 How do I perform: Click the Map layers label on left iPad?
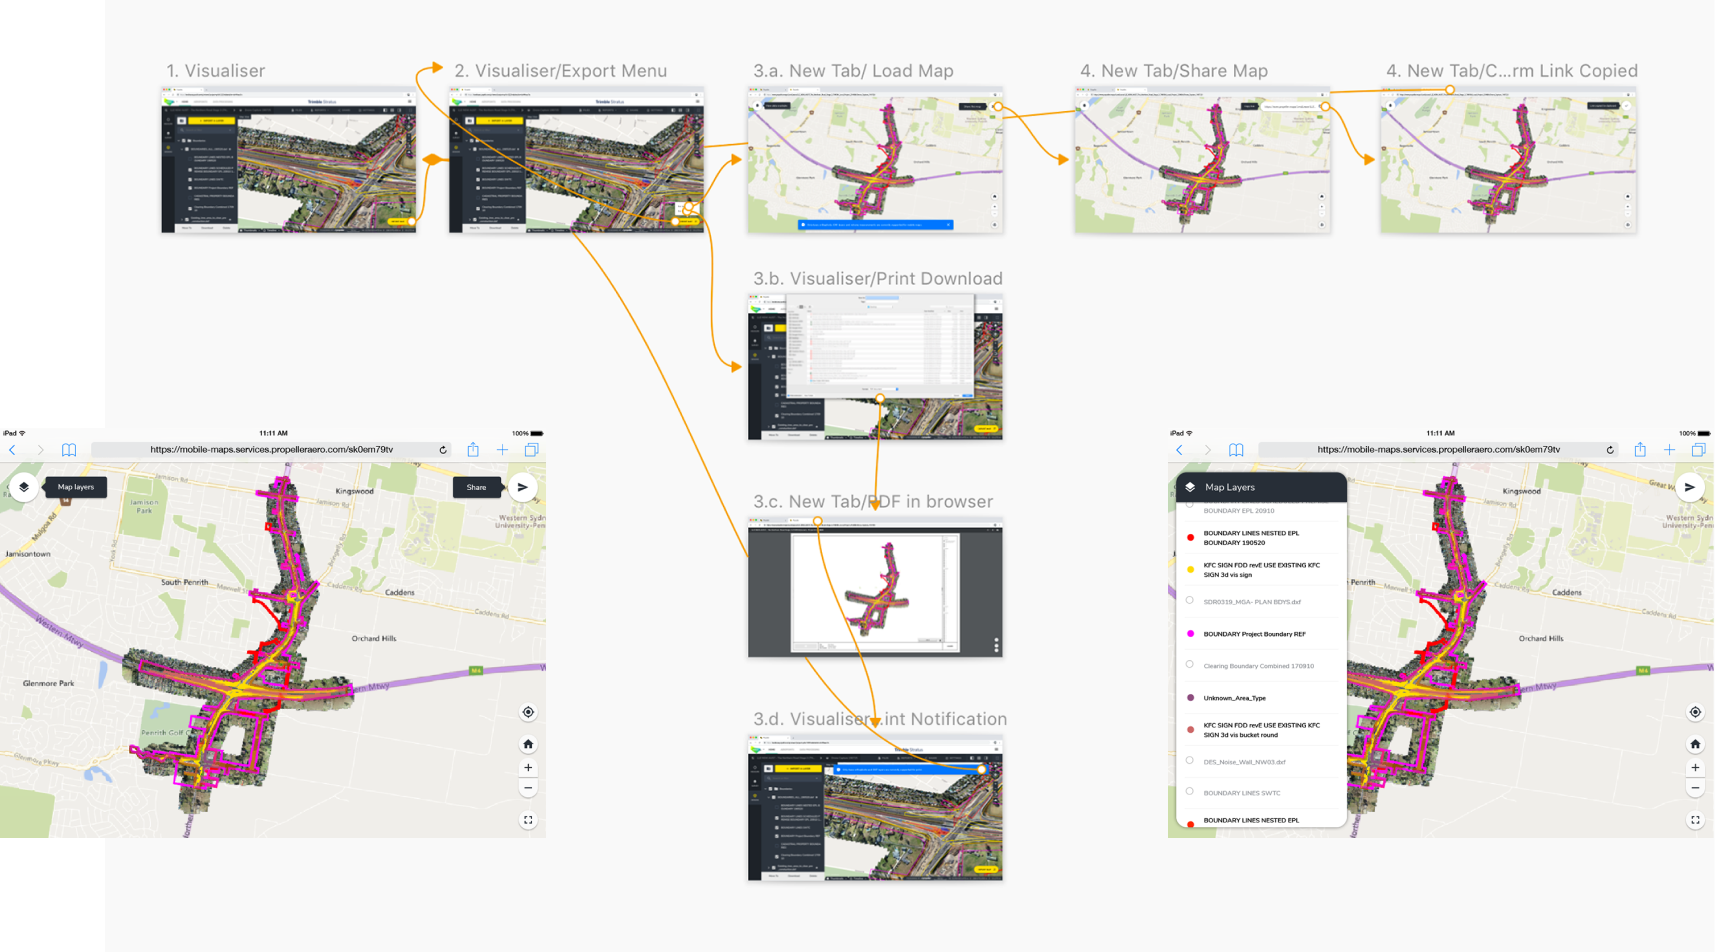pyautogui.click(x=76, y=487)
